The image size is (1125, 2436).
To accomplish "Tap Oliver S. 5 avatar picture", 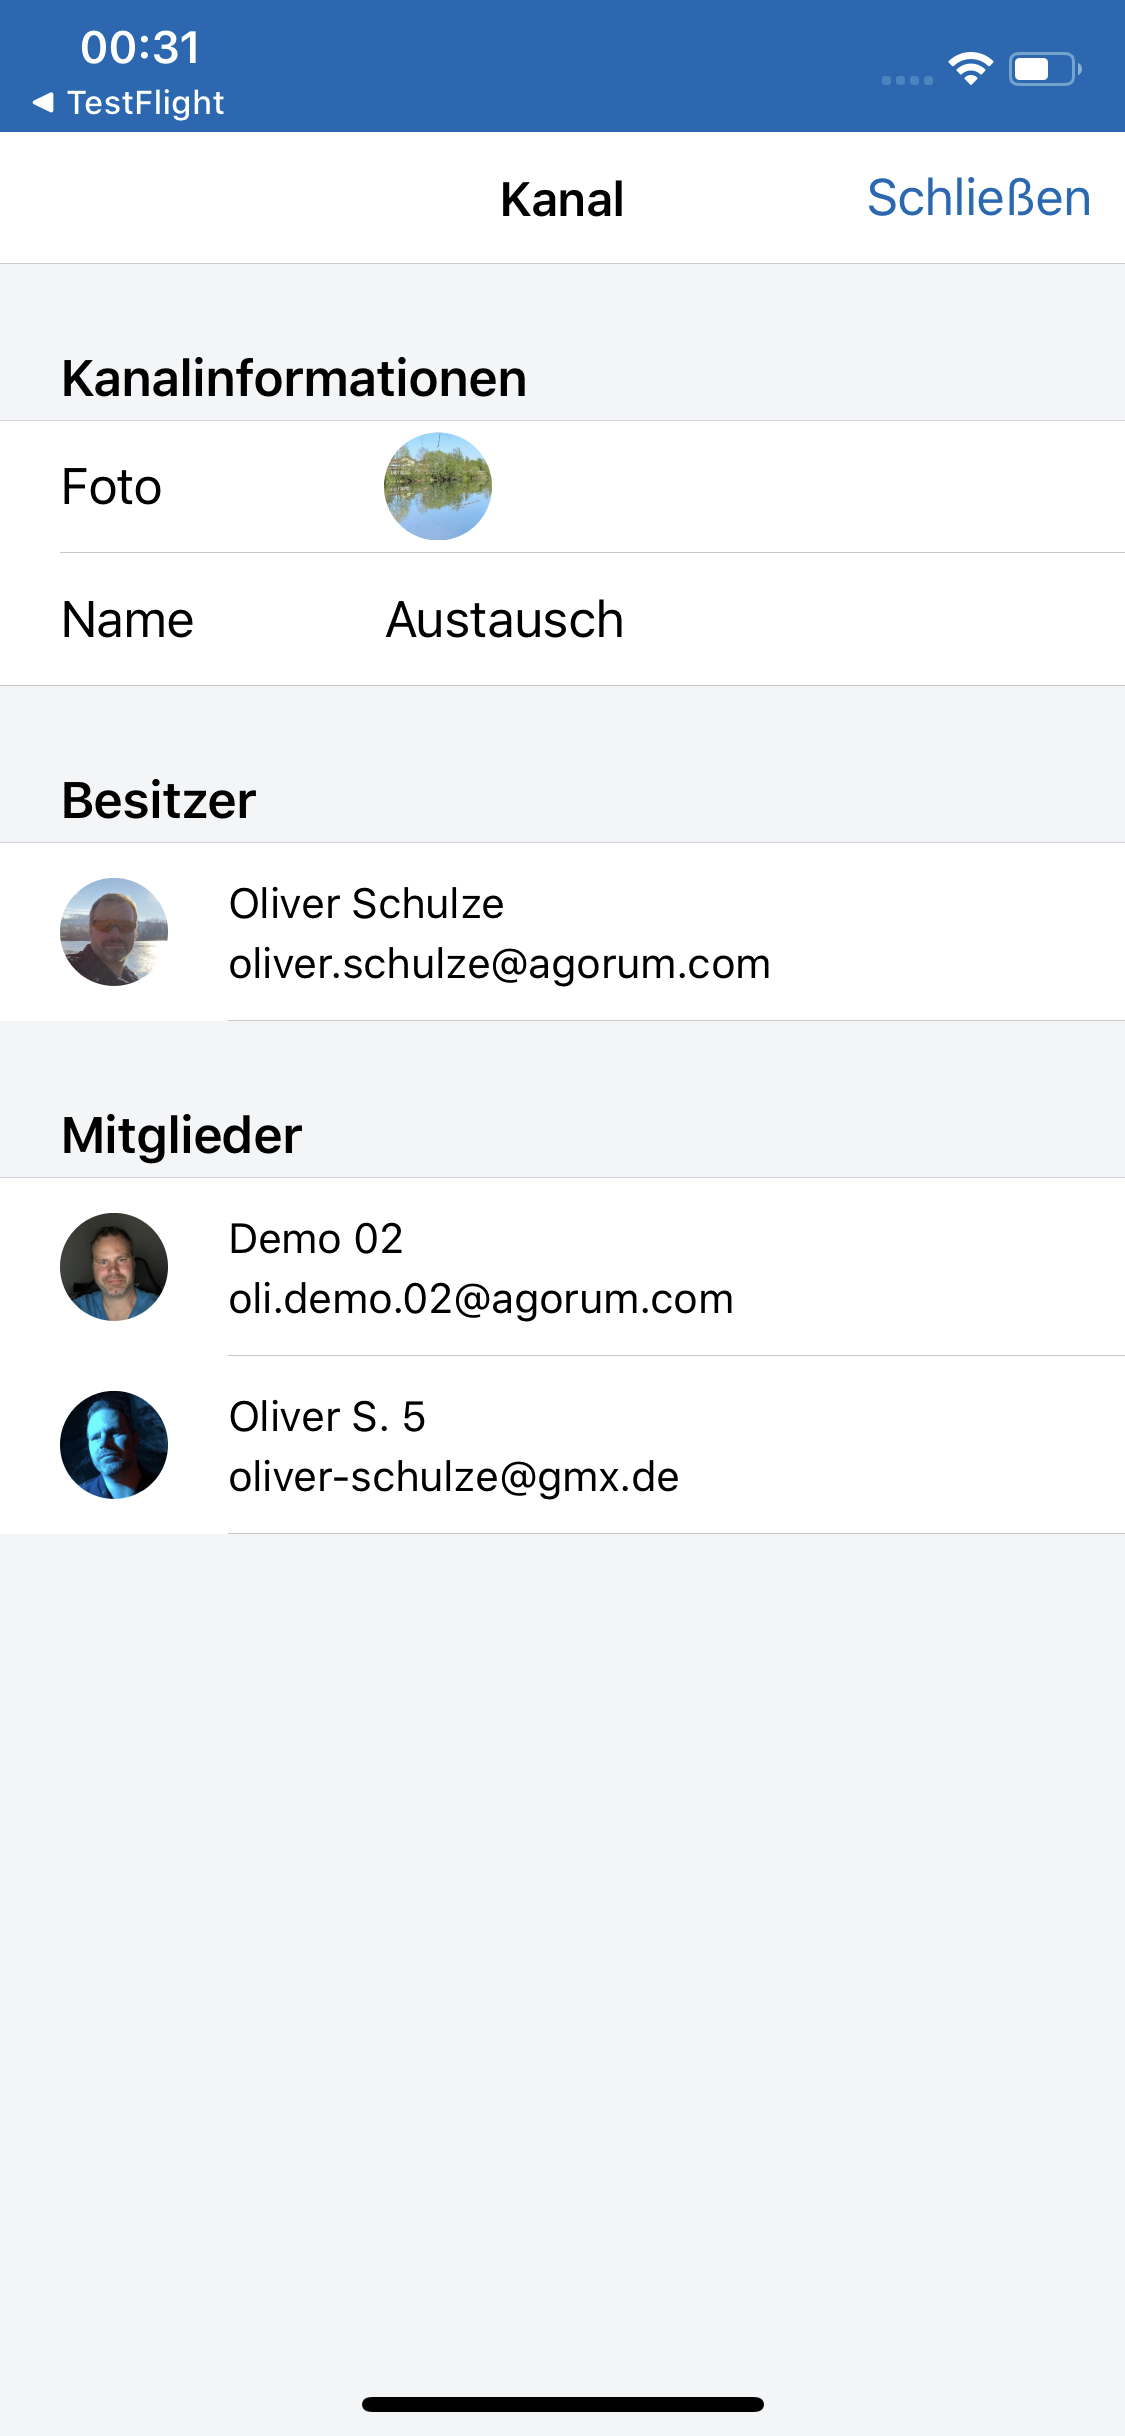I will point(114,1445).
